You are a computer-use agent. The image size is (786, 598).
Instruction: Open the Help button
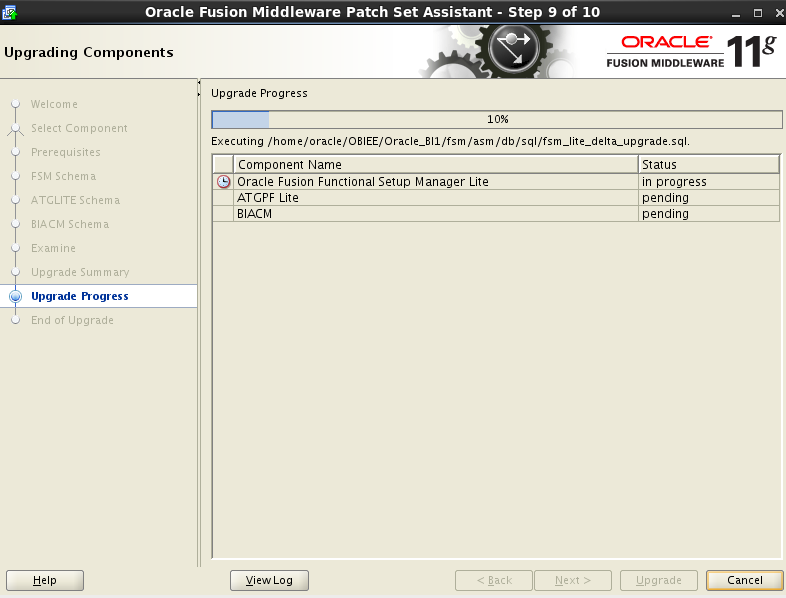45,580
